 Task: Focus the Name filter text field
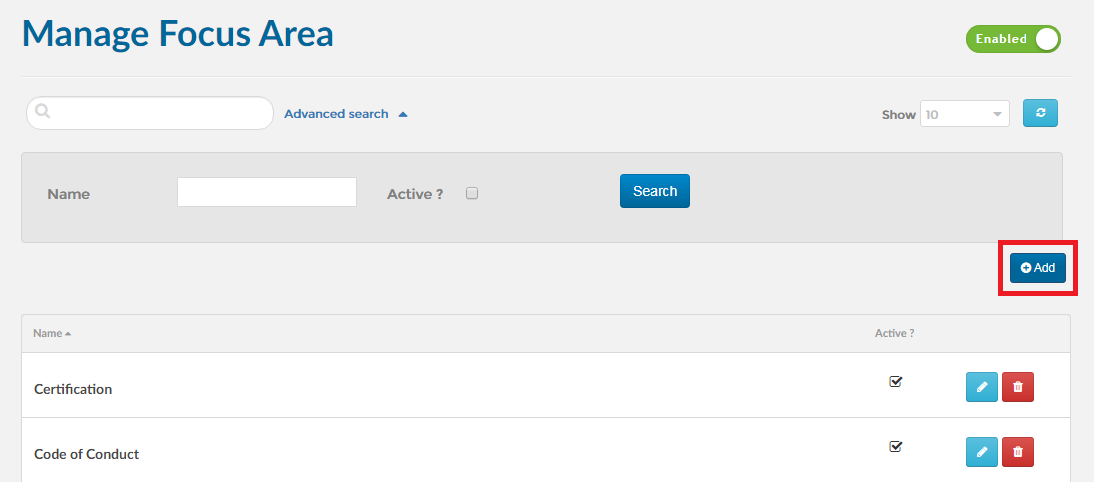point(267,192)
